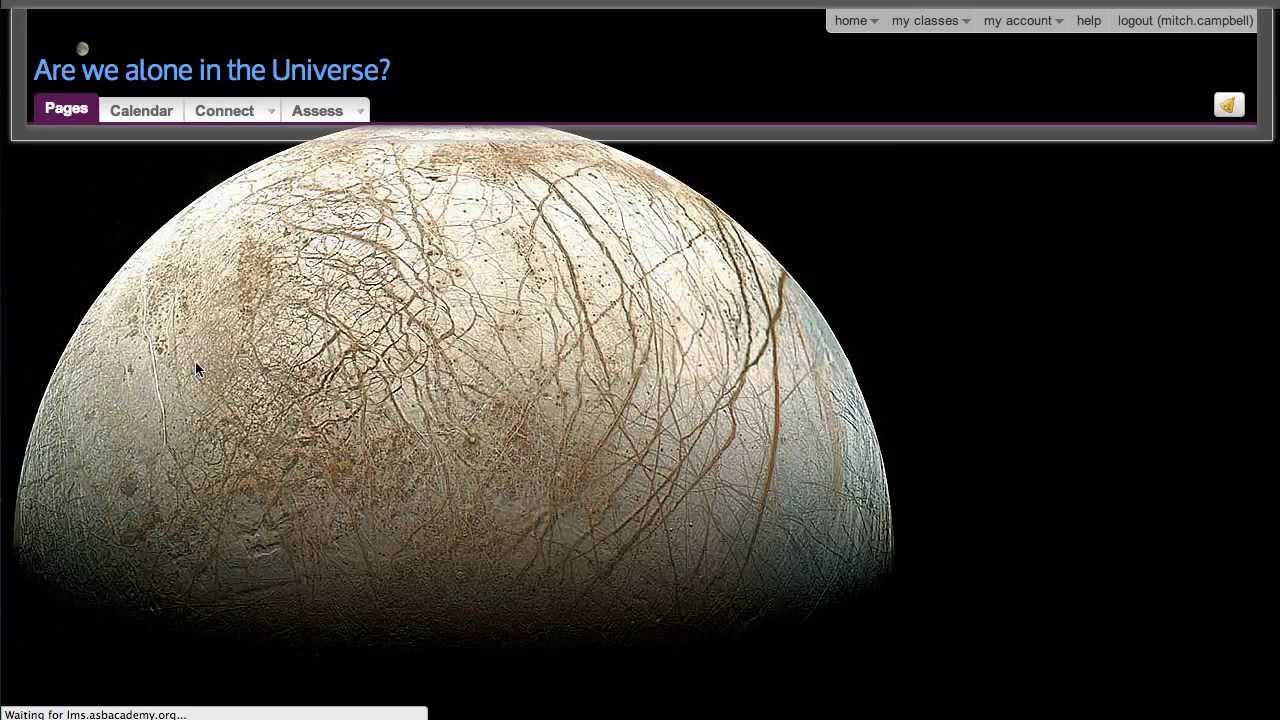Click the Europa moon image
Viewport: 1280px width, 720px height.
(452, 390)
